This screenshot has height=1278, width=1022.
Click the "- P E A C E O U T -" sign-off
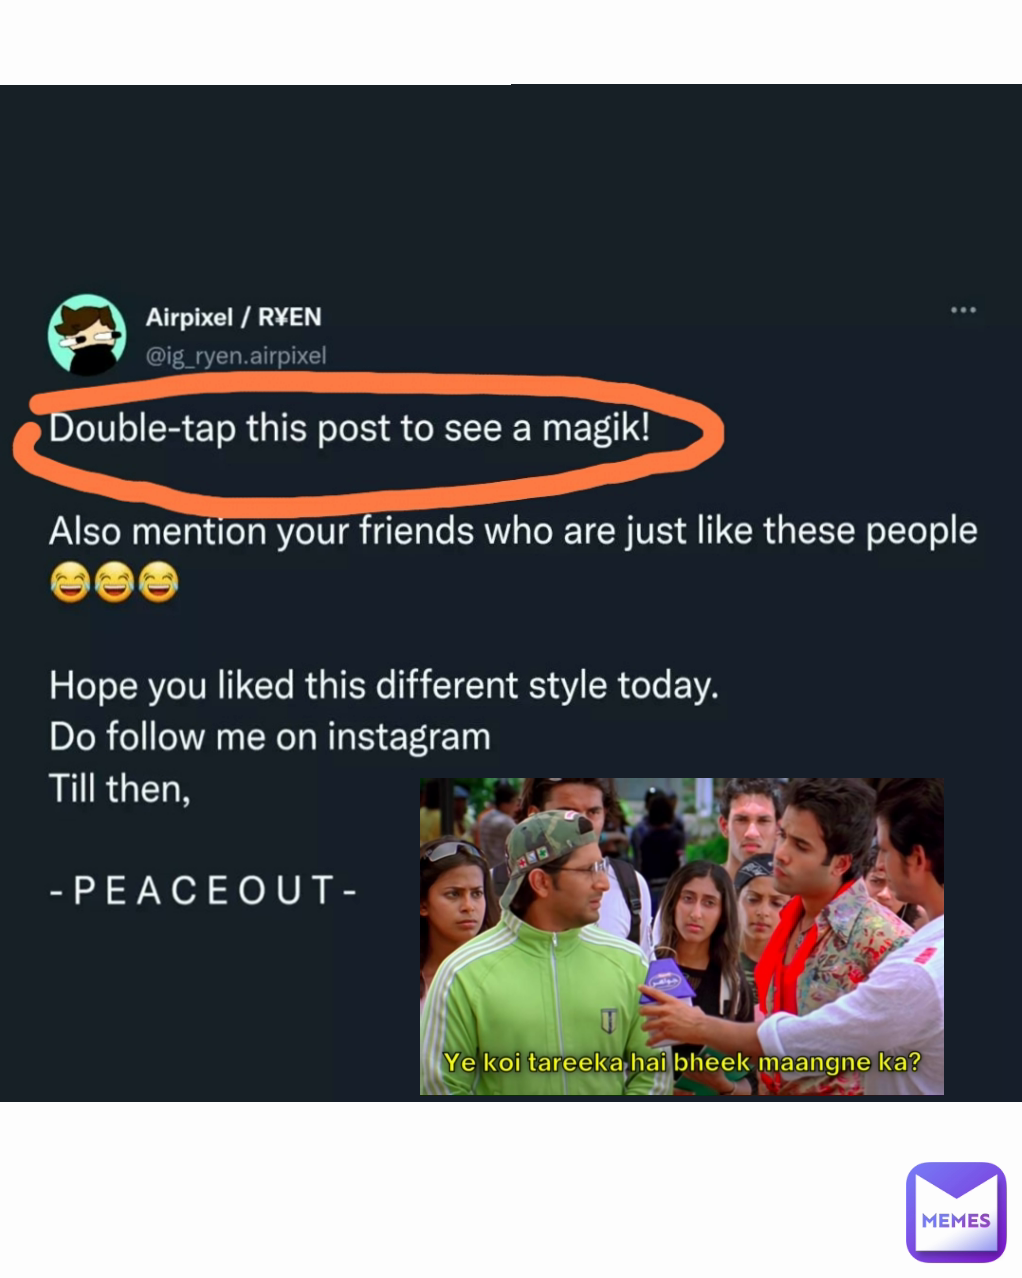pos(202,889)
